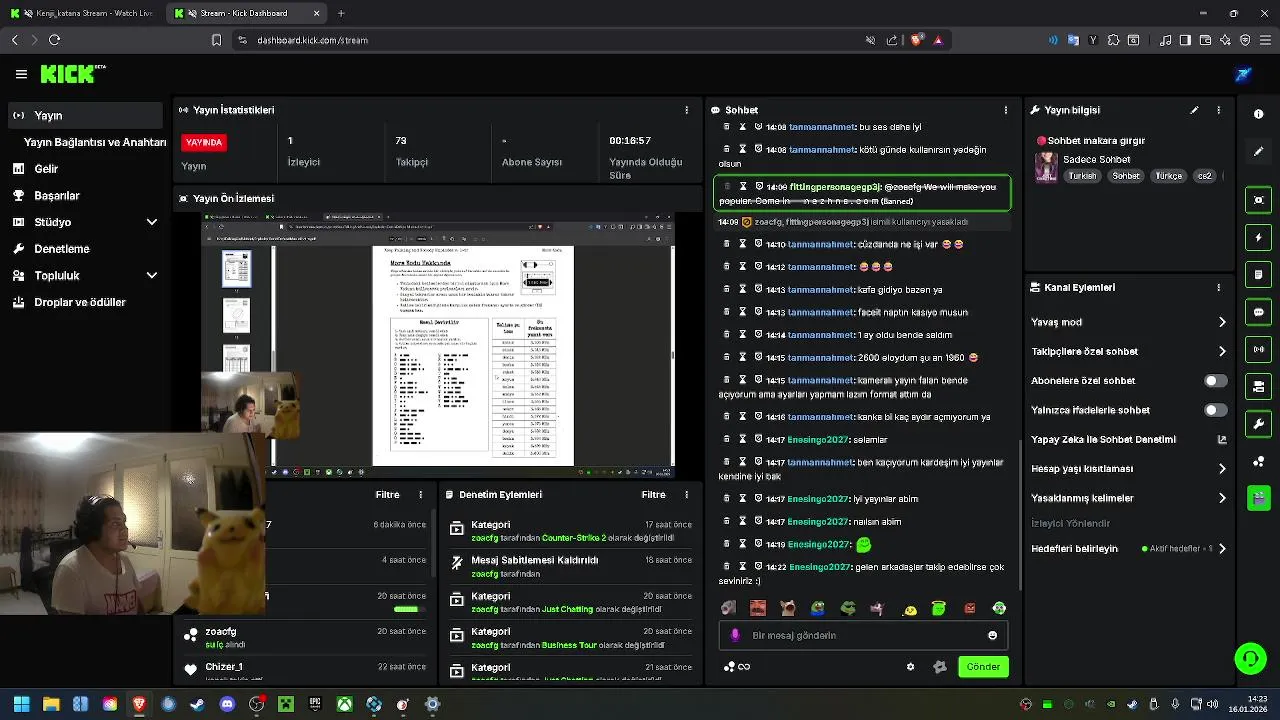Viewport: 1280px width, 720px height.
Task: Toggle Yalnızca ifadelerle sohbet switch
Action: pos(1215,410)
